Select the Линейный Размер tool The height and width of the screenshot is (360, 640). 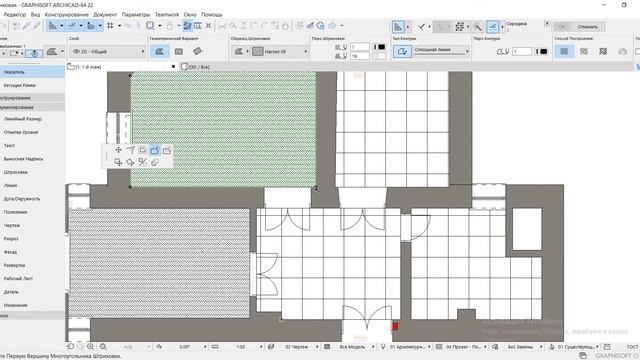pos(32,119)
